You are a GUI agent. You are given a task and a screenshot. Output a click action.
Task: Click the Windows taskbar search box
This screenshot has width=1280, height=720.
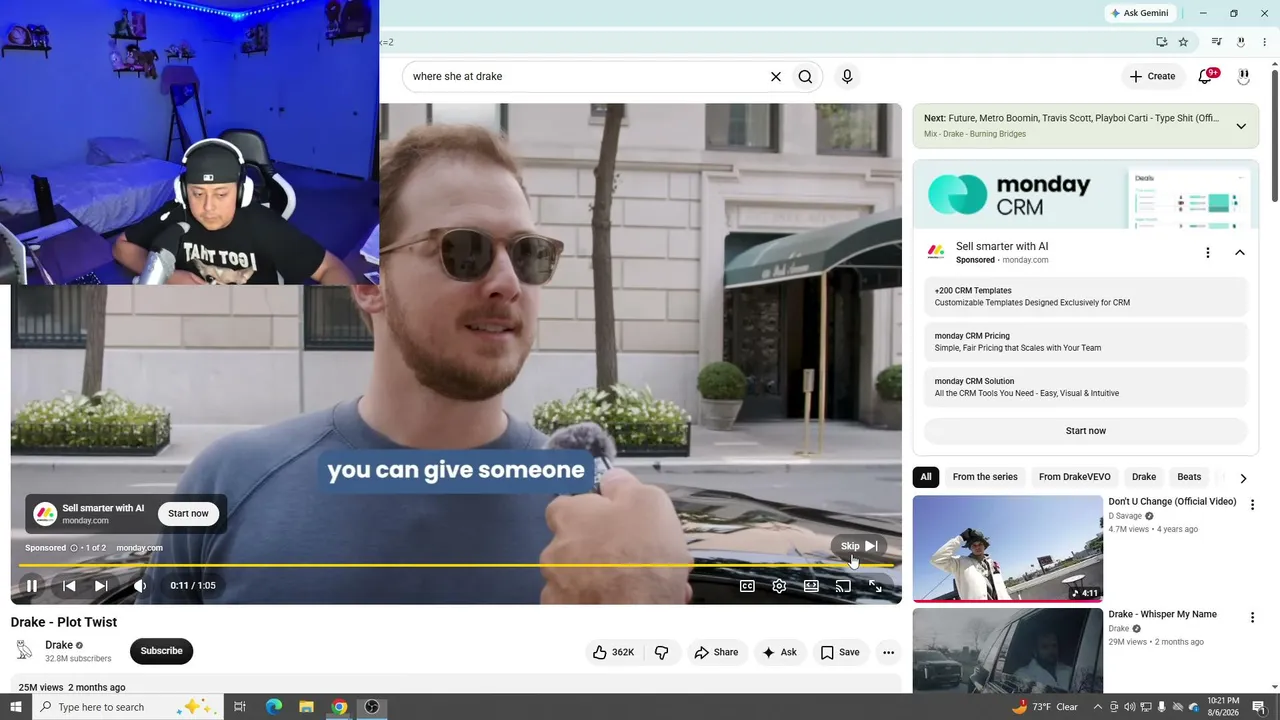(x=127, y=707)
